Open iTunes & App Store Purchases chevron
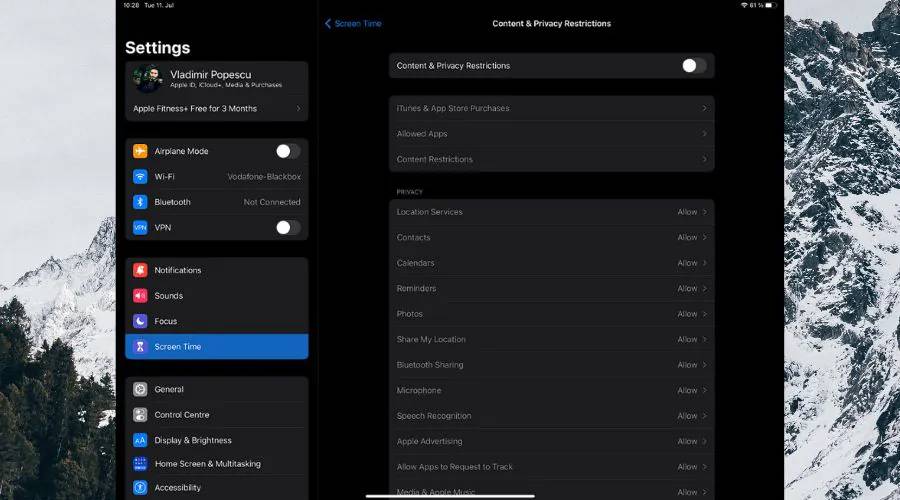The width and height of the screenshot is (900, 500). pos(704,108)
